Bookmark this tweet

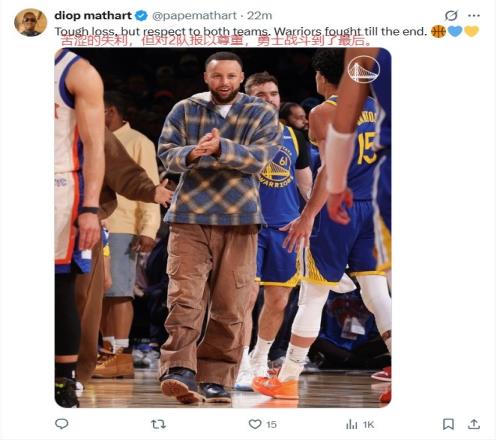coord(448,424)
